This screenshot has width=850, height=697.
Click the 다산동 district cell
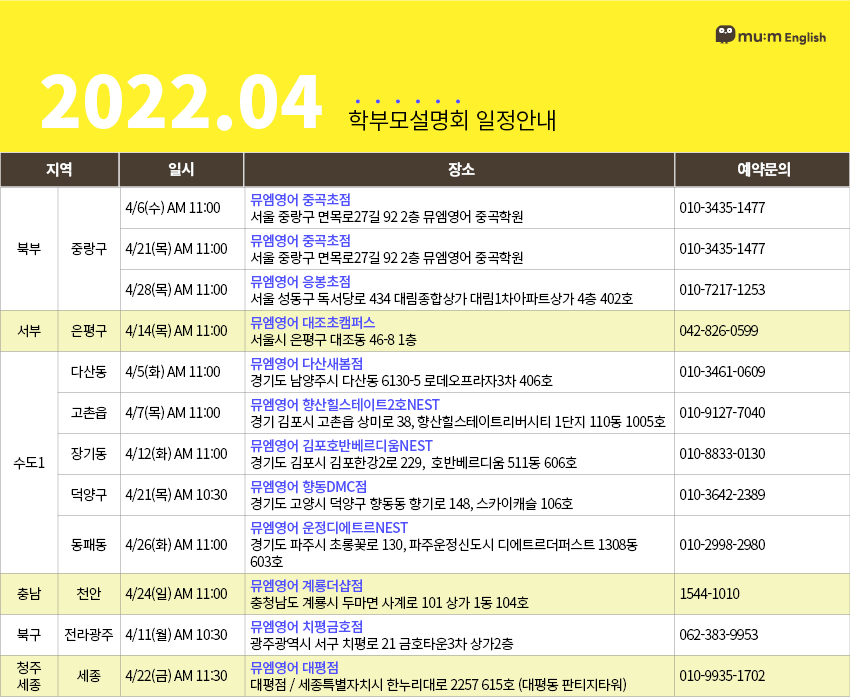click(x=89, y=372)
